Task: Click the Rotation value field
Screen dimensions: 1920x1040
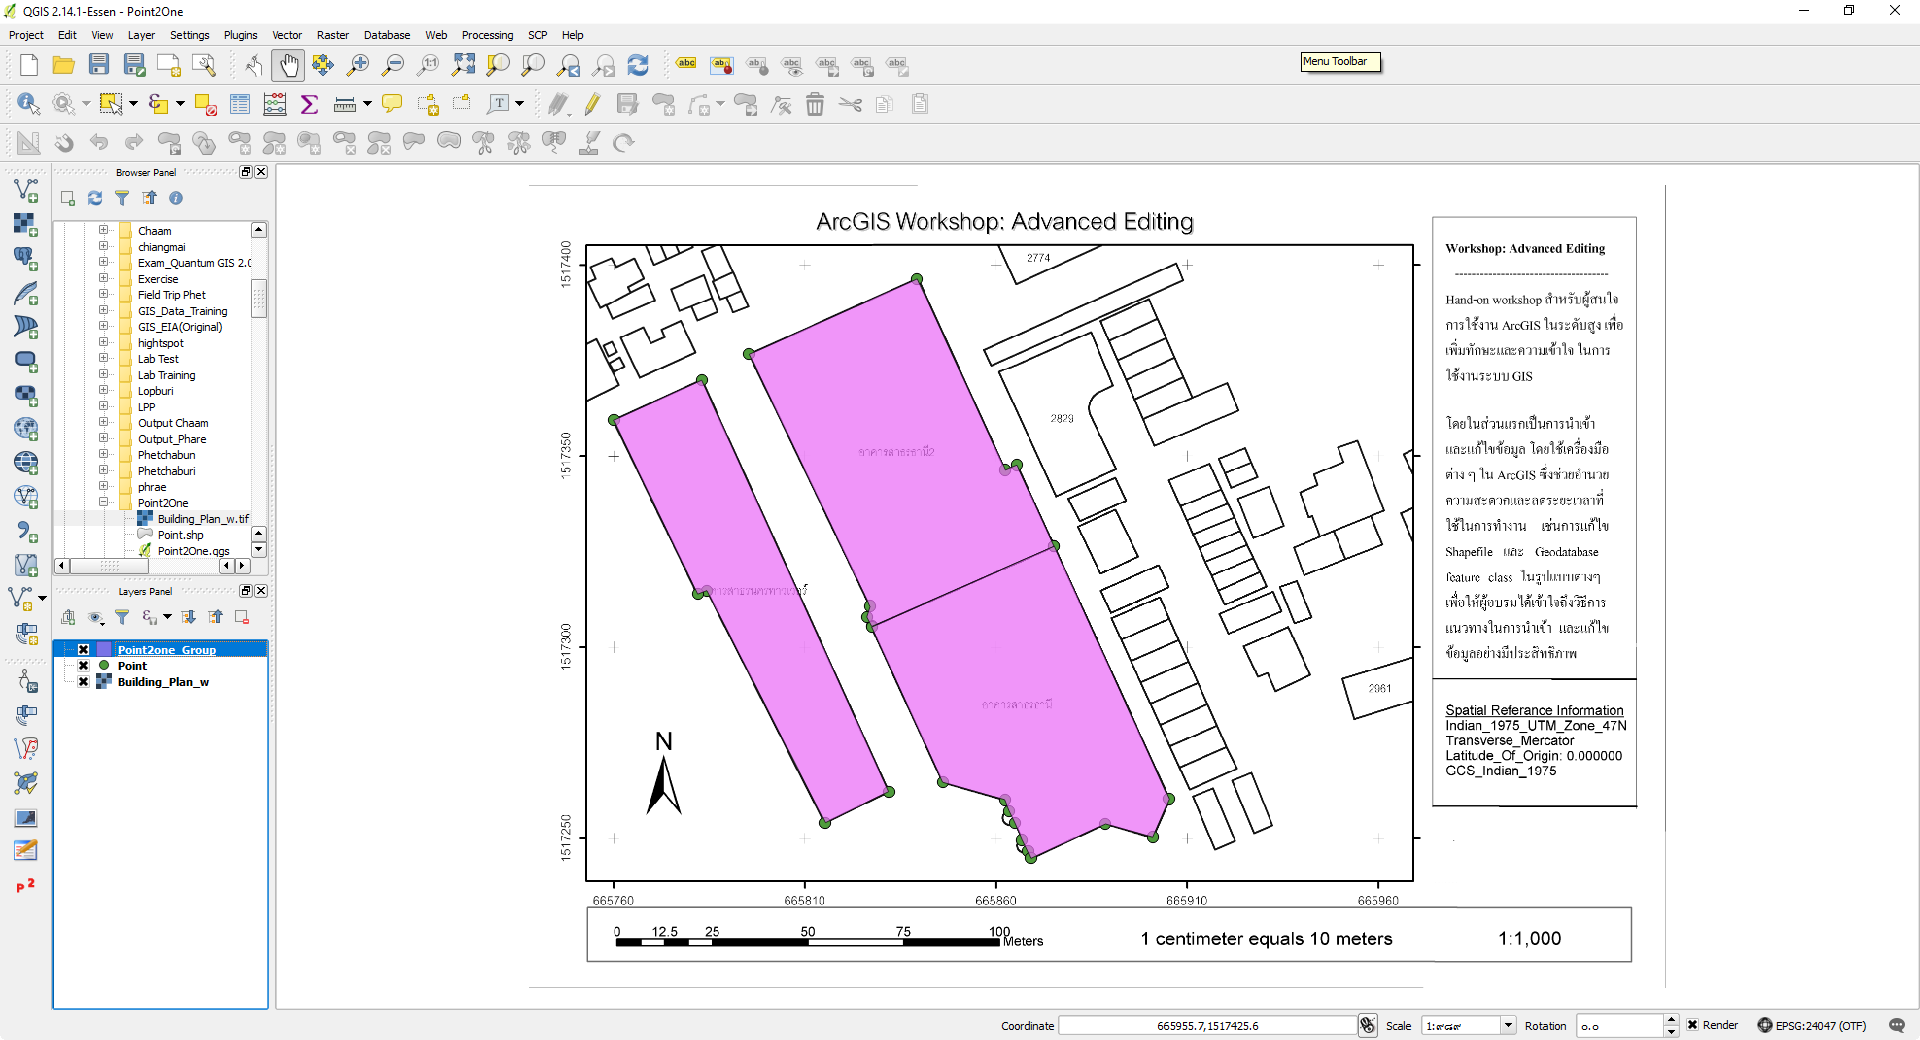Action: point(1620,1025)
